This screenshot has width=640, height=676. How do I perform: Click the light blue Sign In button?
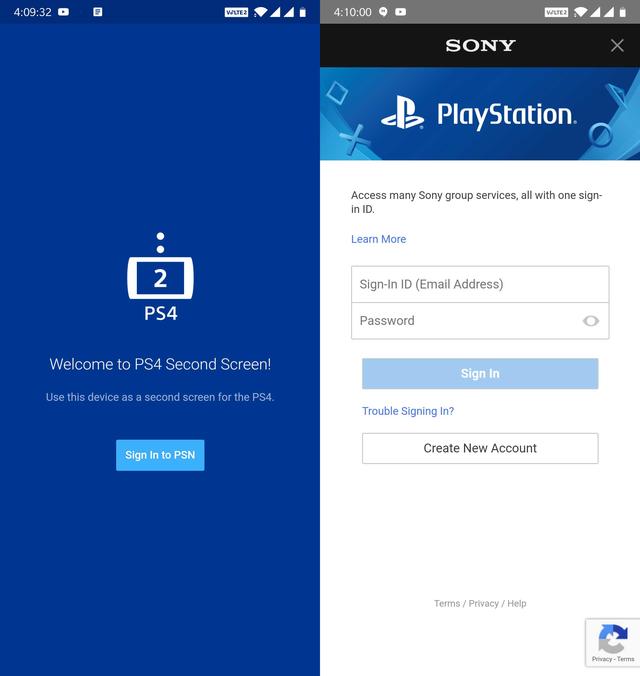click(x=480, y=373)
